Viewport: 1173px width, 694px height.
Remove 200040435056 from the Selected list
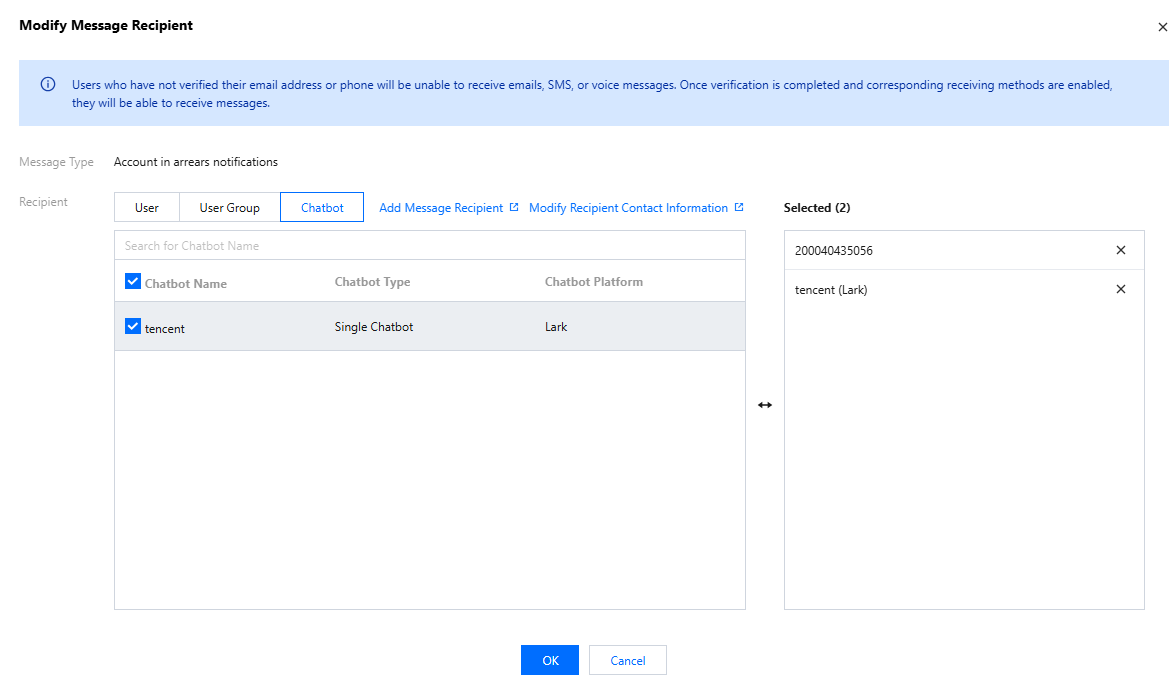pos(1120,251)
